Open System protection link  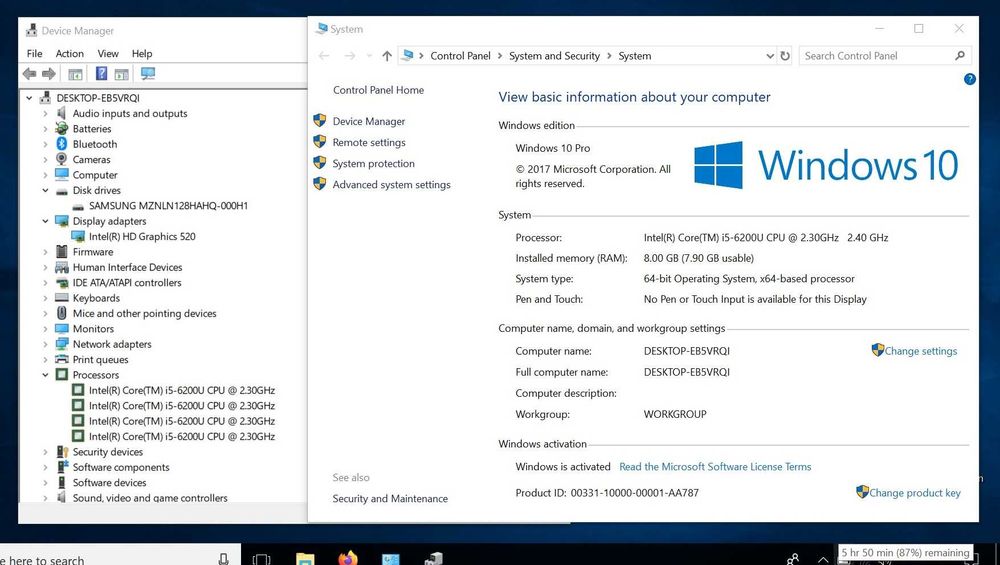(x=373, y=163)
